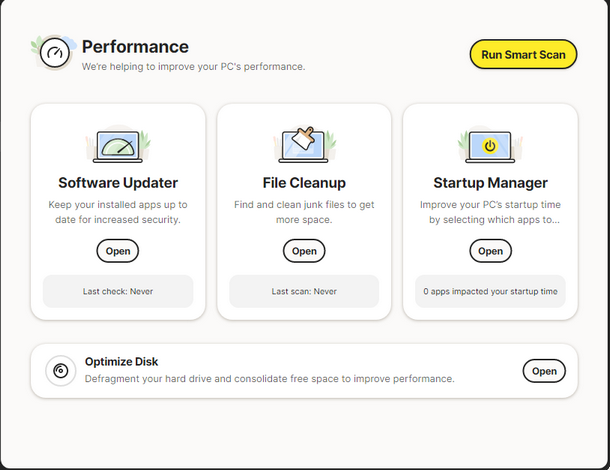Select the Software Updater heading

pos(118,183)
